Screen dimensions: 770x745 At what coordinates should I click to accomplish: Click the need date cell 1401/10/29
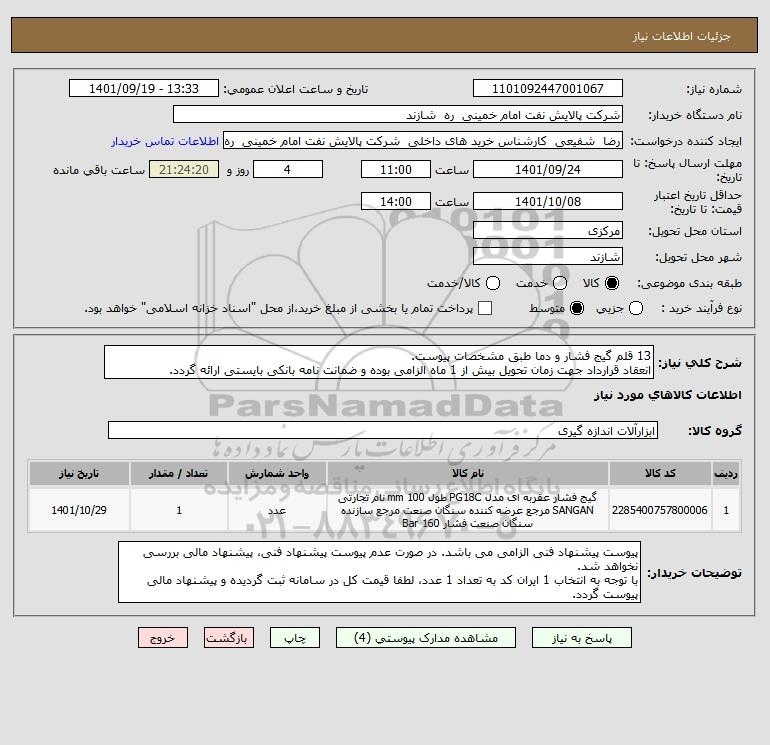[x=79, y=510]
